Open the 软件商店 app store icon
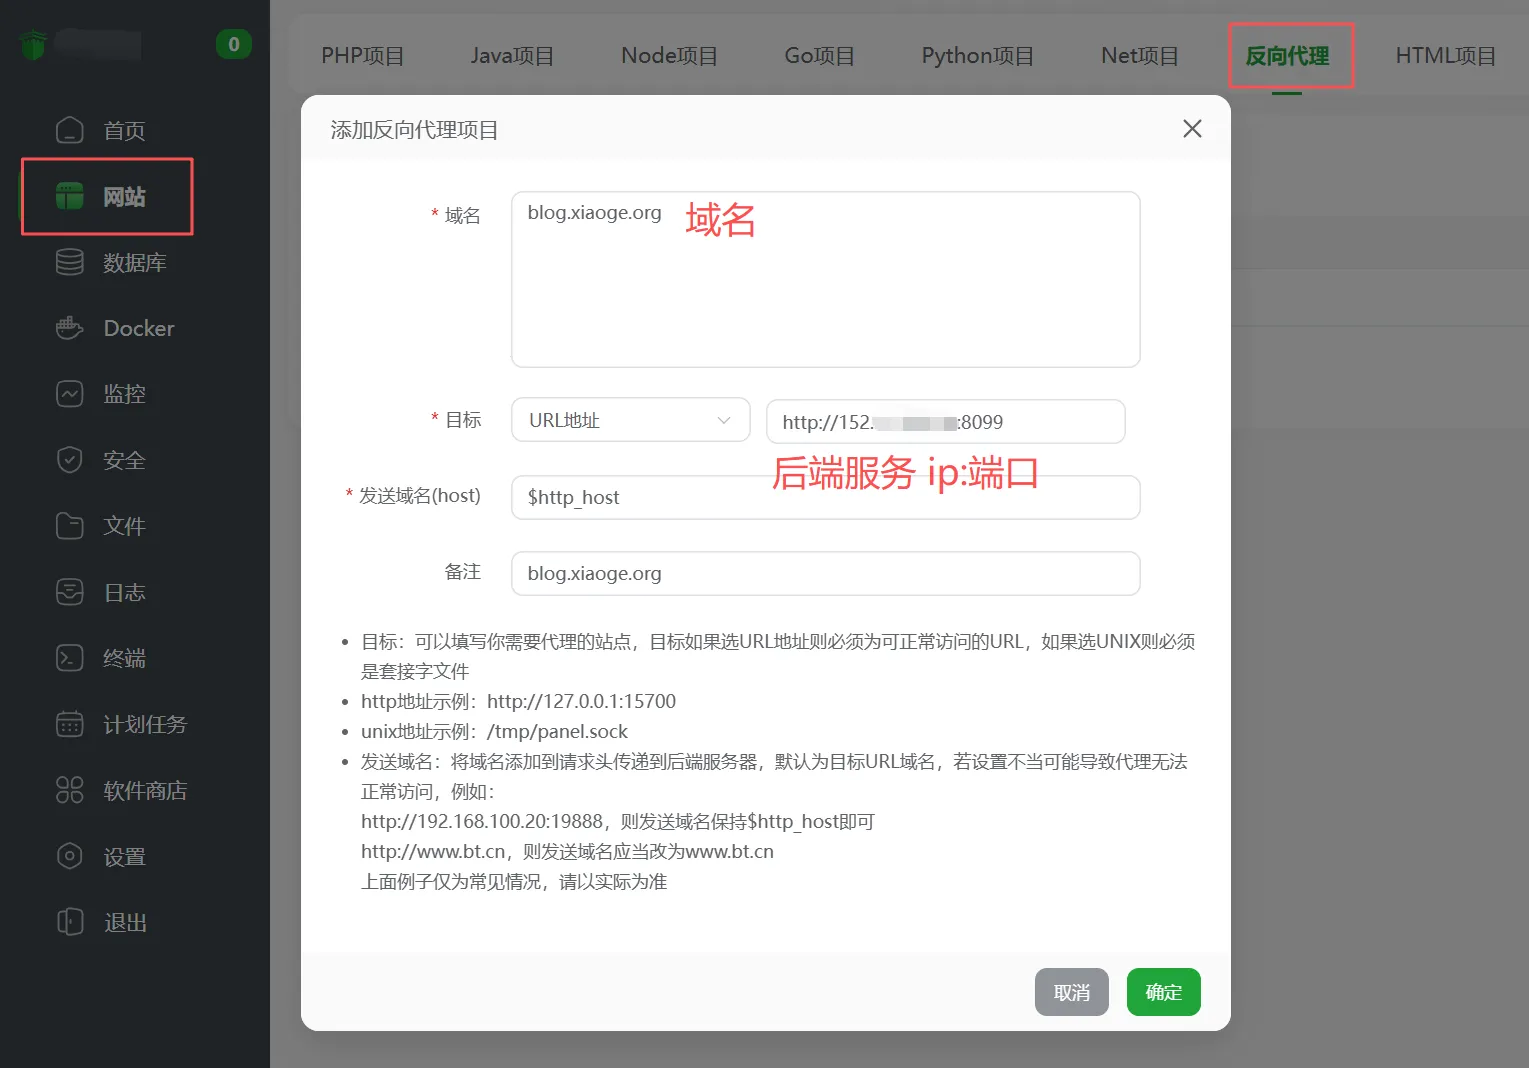This screenshot has height=1068, width=1529. click(x=70, y=790)
